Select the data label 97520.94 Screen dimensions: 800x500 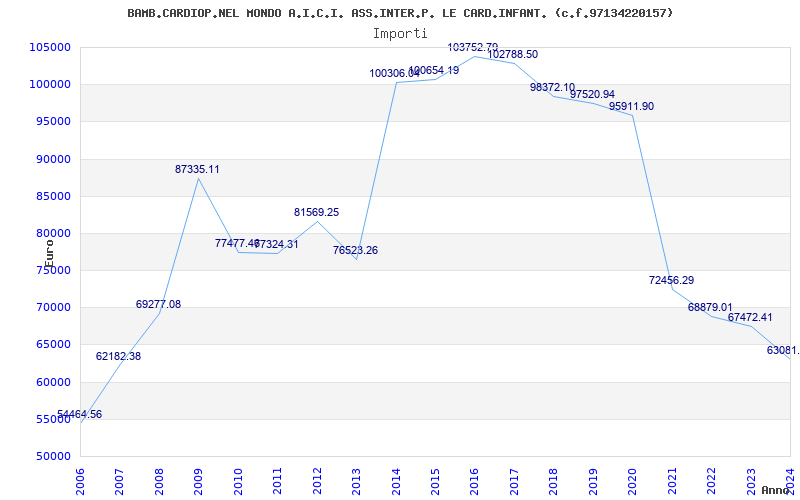coord(592,94)
